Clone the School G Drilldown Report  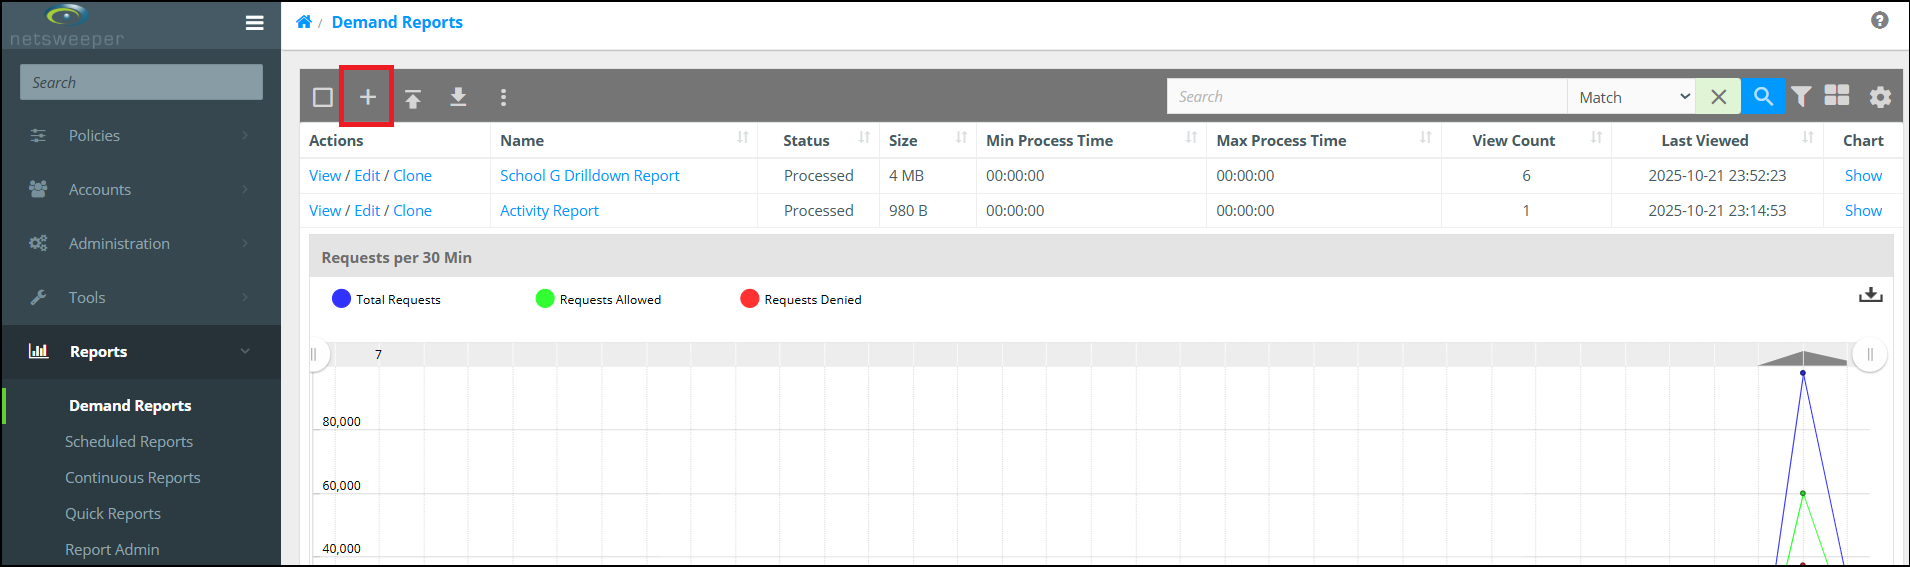412,175
